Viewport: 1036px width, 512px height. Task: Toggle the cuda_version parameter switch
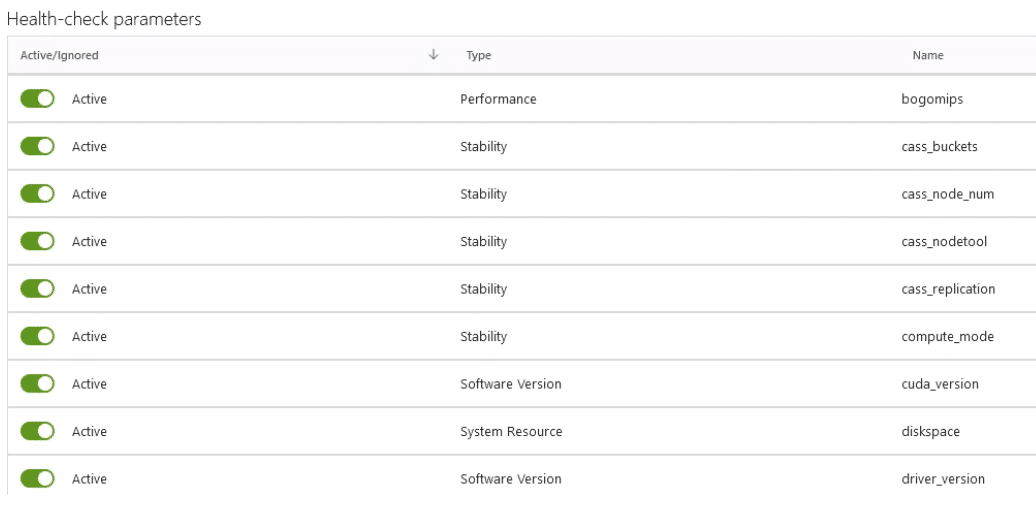[x=37, y=384]
